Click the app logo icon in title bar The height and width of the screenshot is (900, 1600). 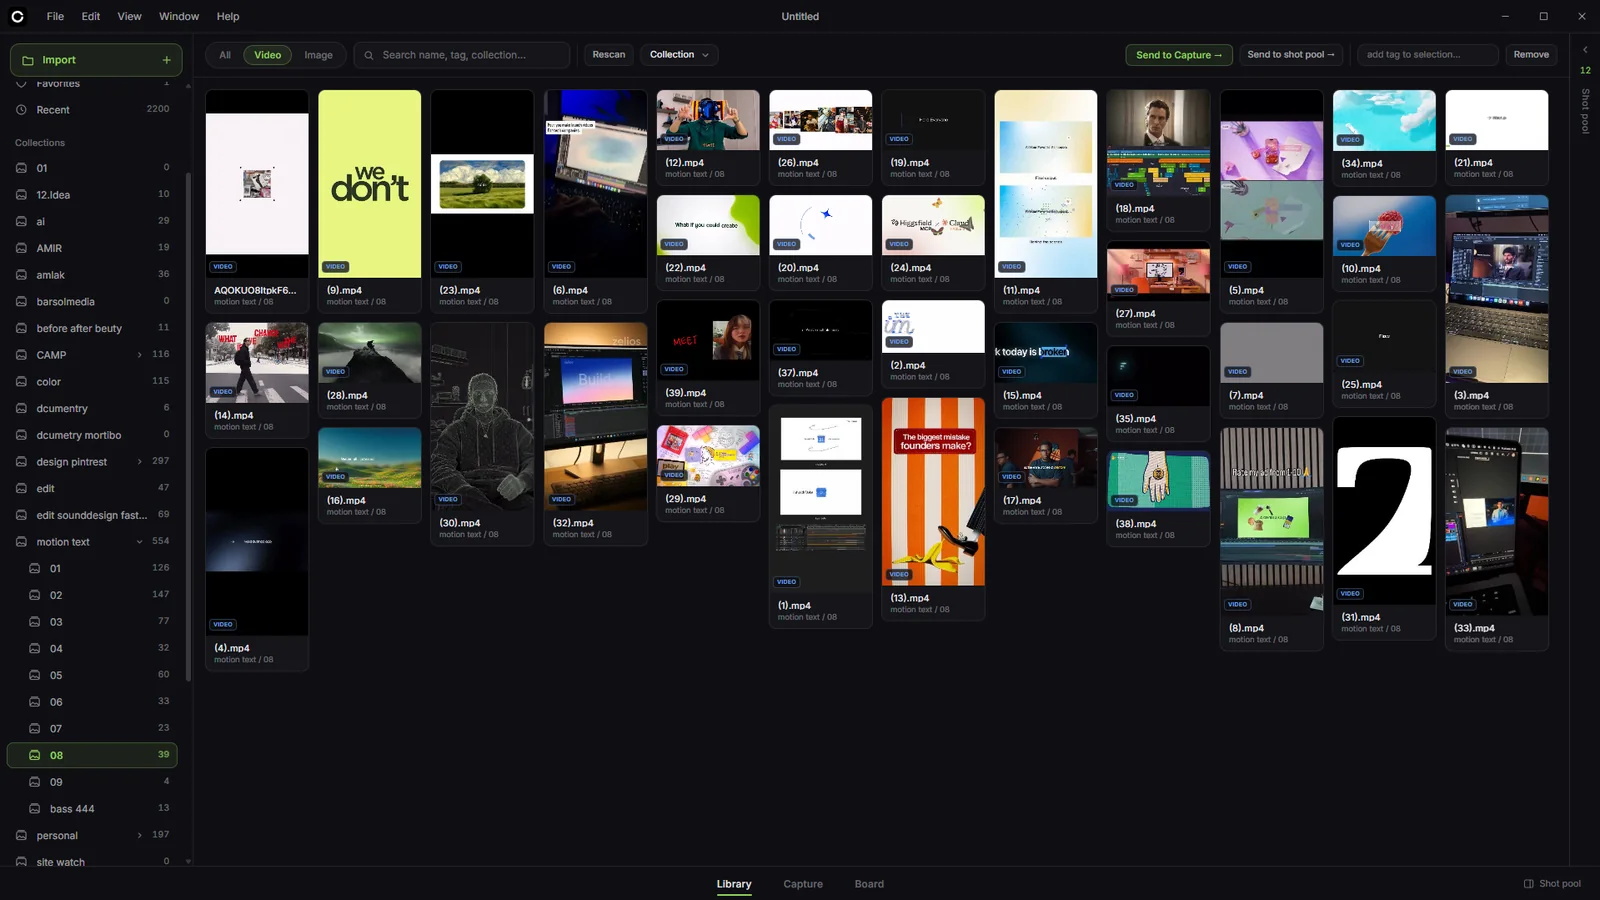(x=17, y=16)
